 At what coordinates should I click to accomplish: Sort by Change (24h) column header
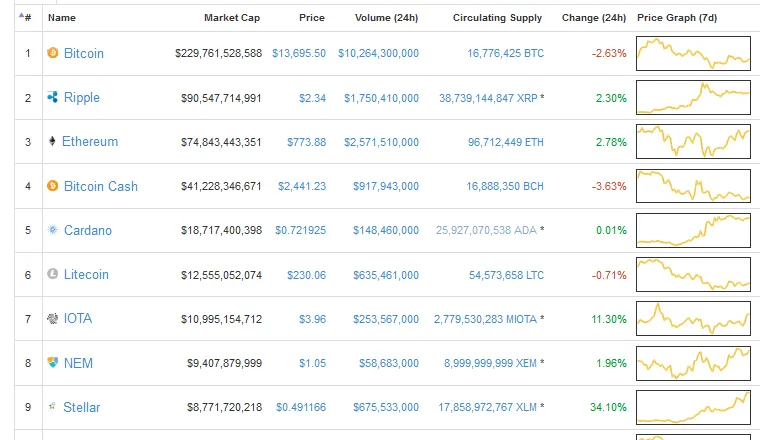(x=594, y=18)
